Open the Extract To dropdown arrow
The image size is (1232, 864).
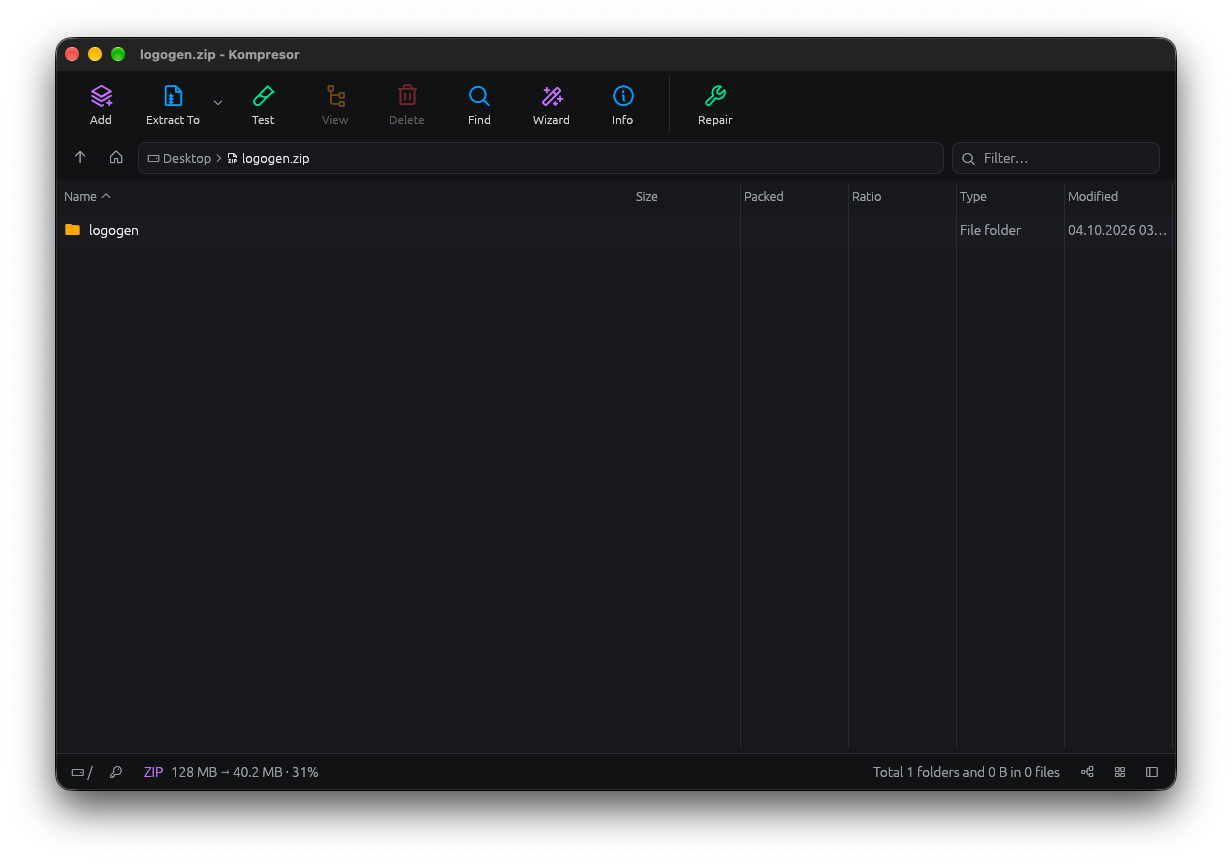tap(218, 103)
